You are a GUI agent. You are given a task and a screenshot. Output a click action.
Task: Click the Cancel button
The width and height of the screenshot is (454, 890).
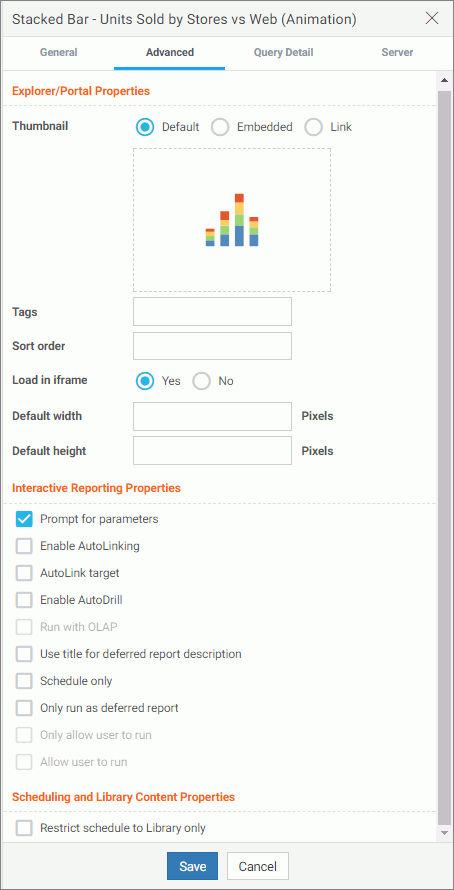(258, 866)
